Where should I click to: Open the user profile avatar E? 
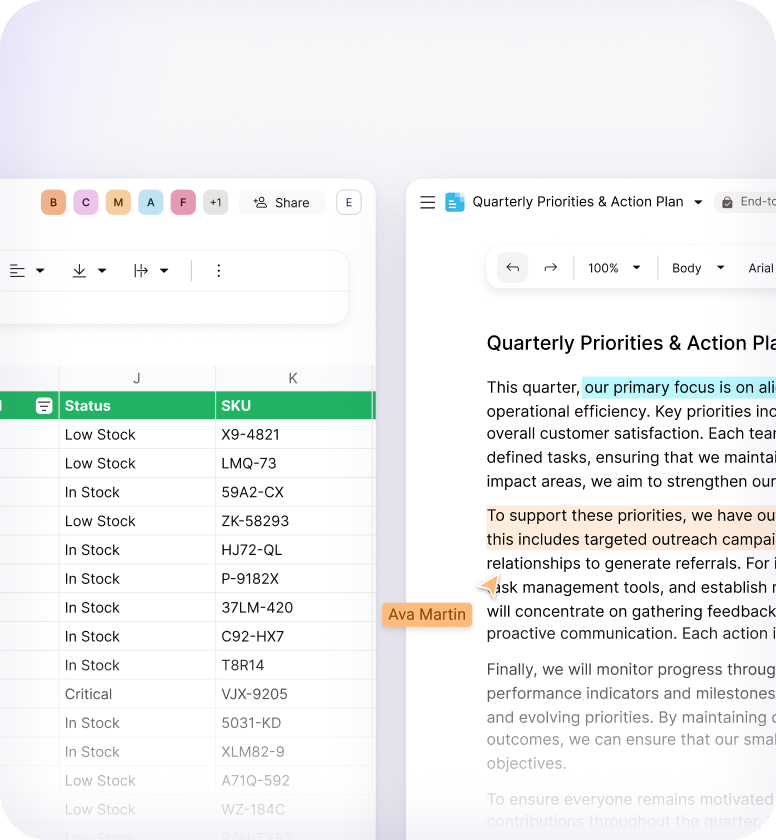pos(348,203)
